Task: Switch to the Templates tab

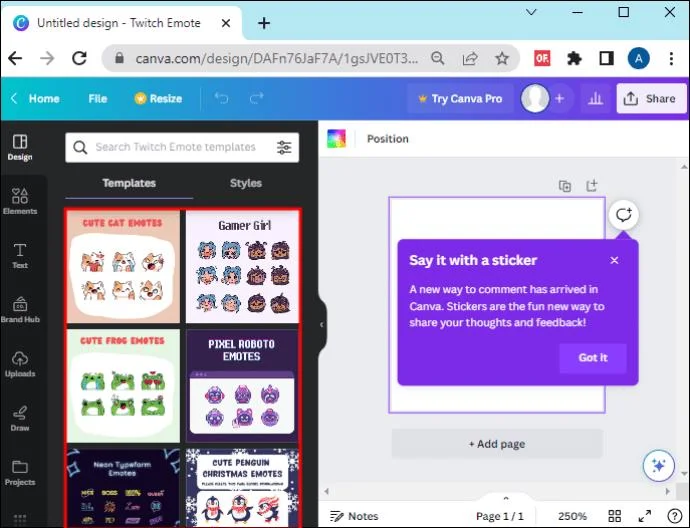Action: [129, 183]
